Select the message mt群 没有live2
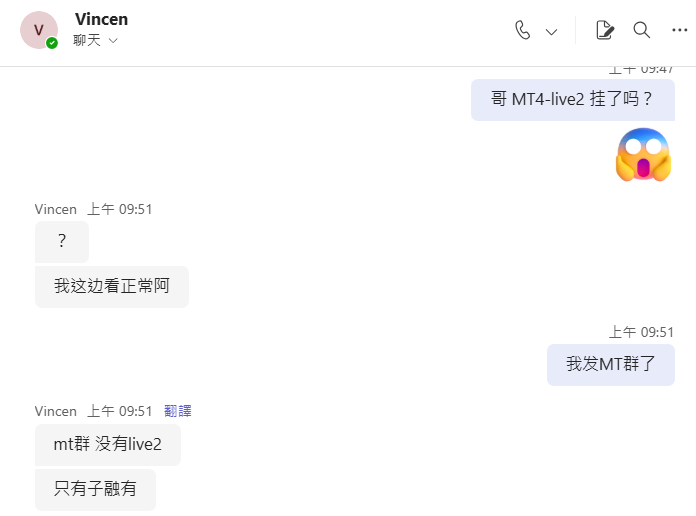The image size is (696, 516). [x=108, y=445]
